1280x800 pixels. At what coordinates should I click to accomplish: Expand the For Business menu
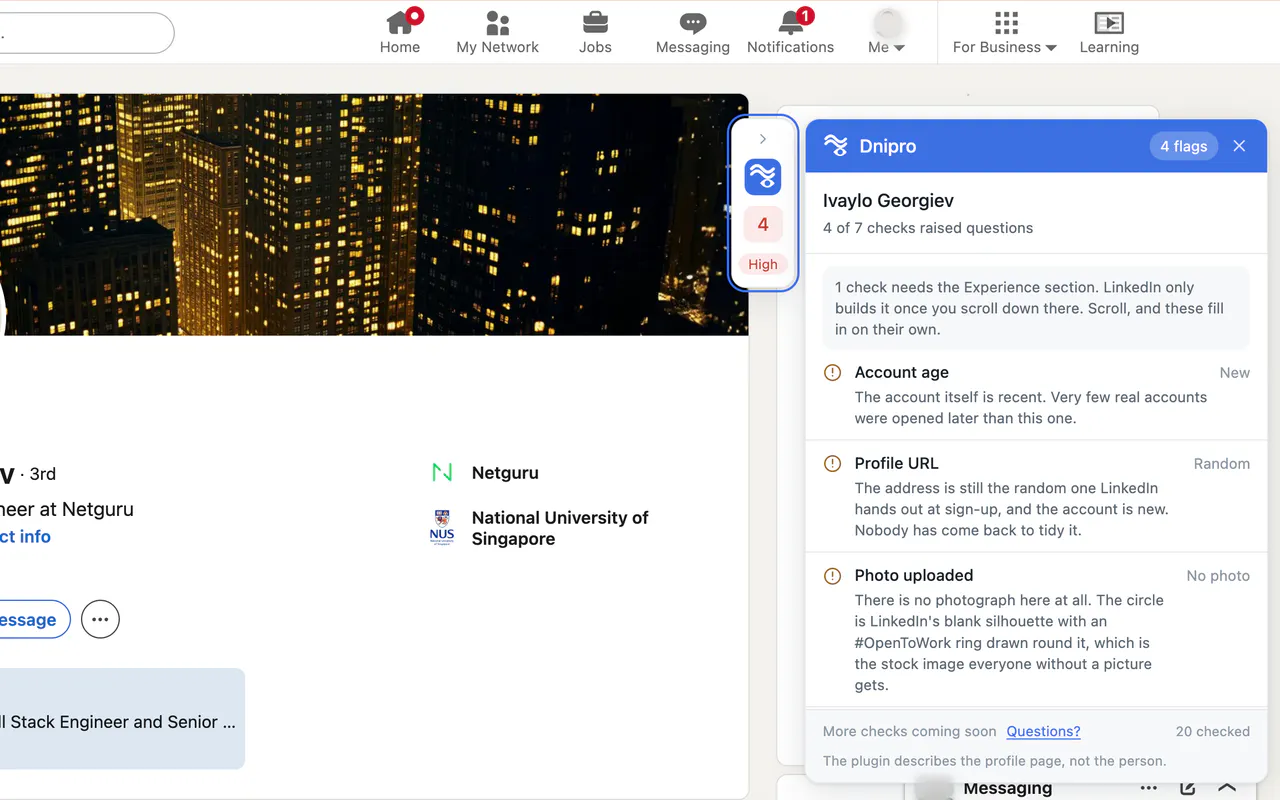tap(1005, 32)
